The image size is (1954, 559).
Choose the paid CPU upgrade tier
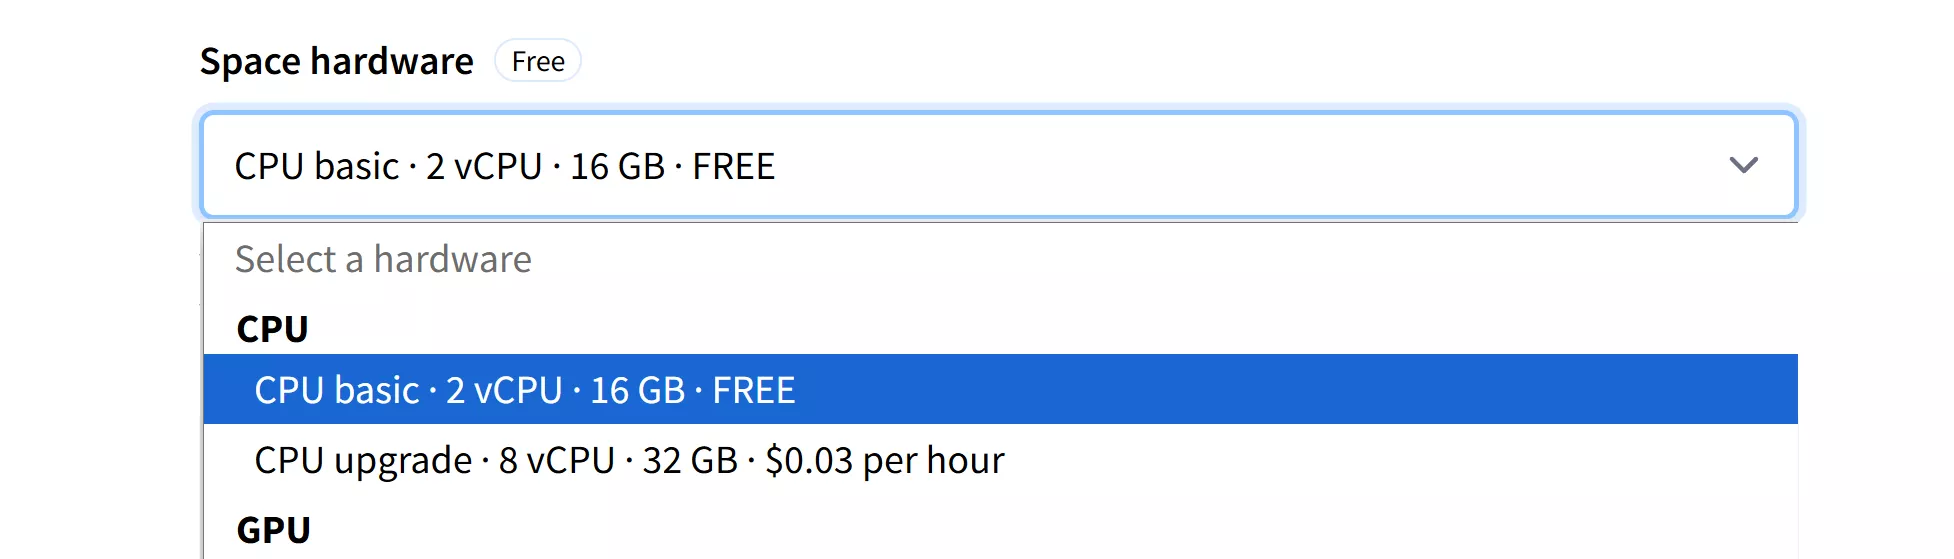[x=629, y=461]
